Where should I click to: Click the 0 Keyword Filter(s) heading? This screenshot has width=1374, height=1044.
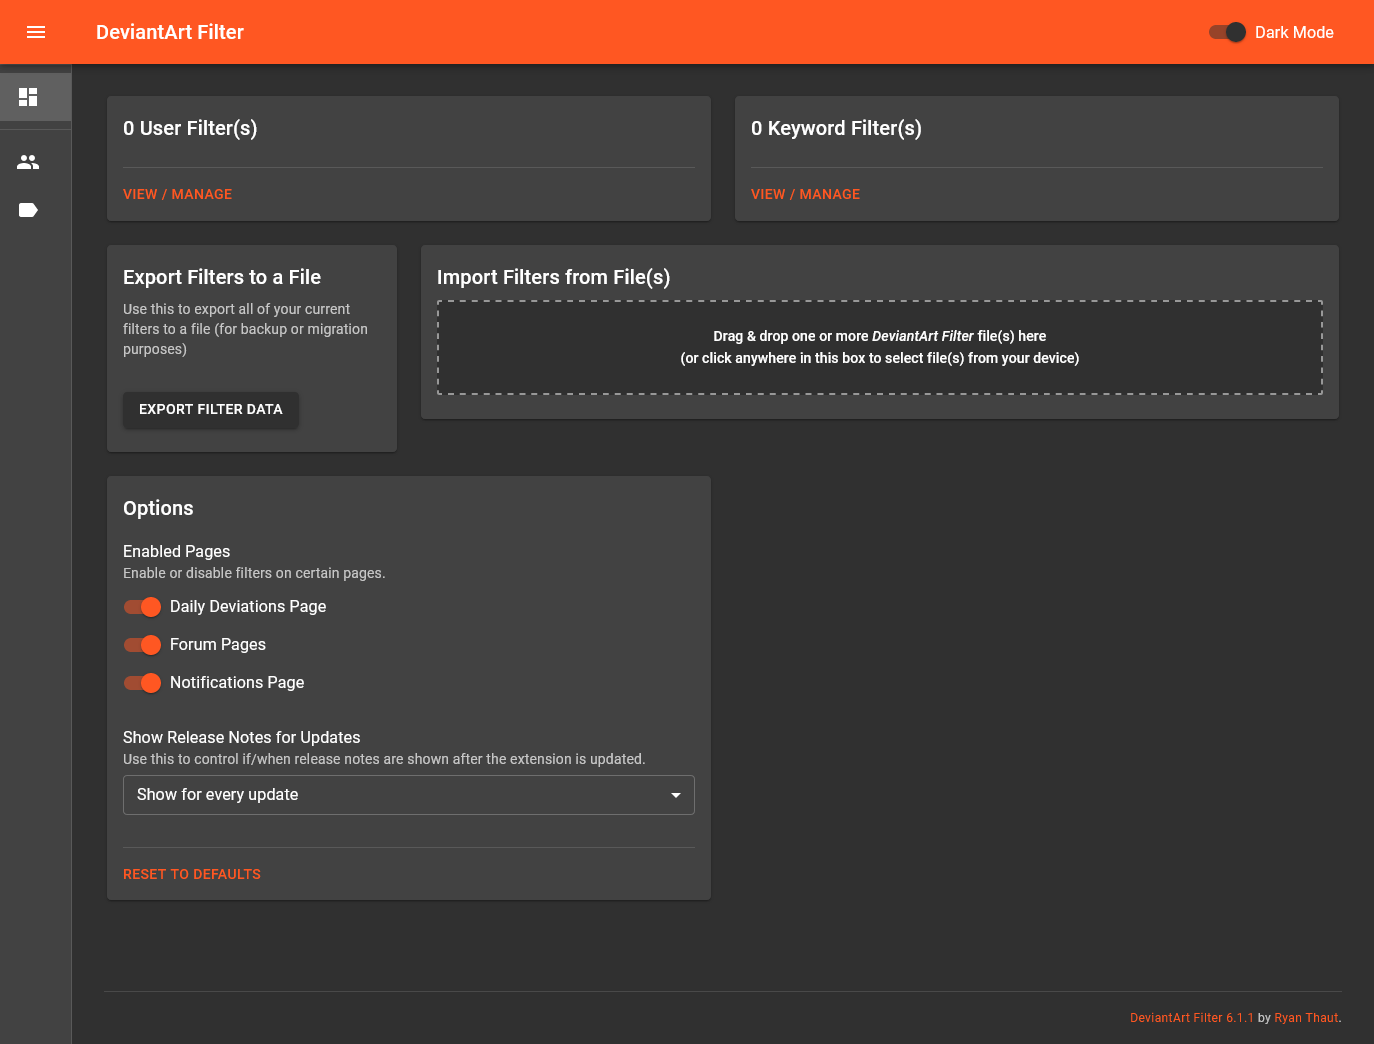click(x=836, y=128)
